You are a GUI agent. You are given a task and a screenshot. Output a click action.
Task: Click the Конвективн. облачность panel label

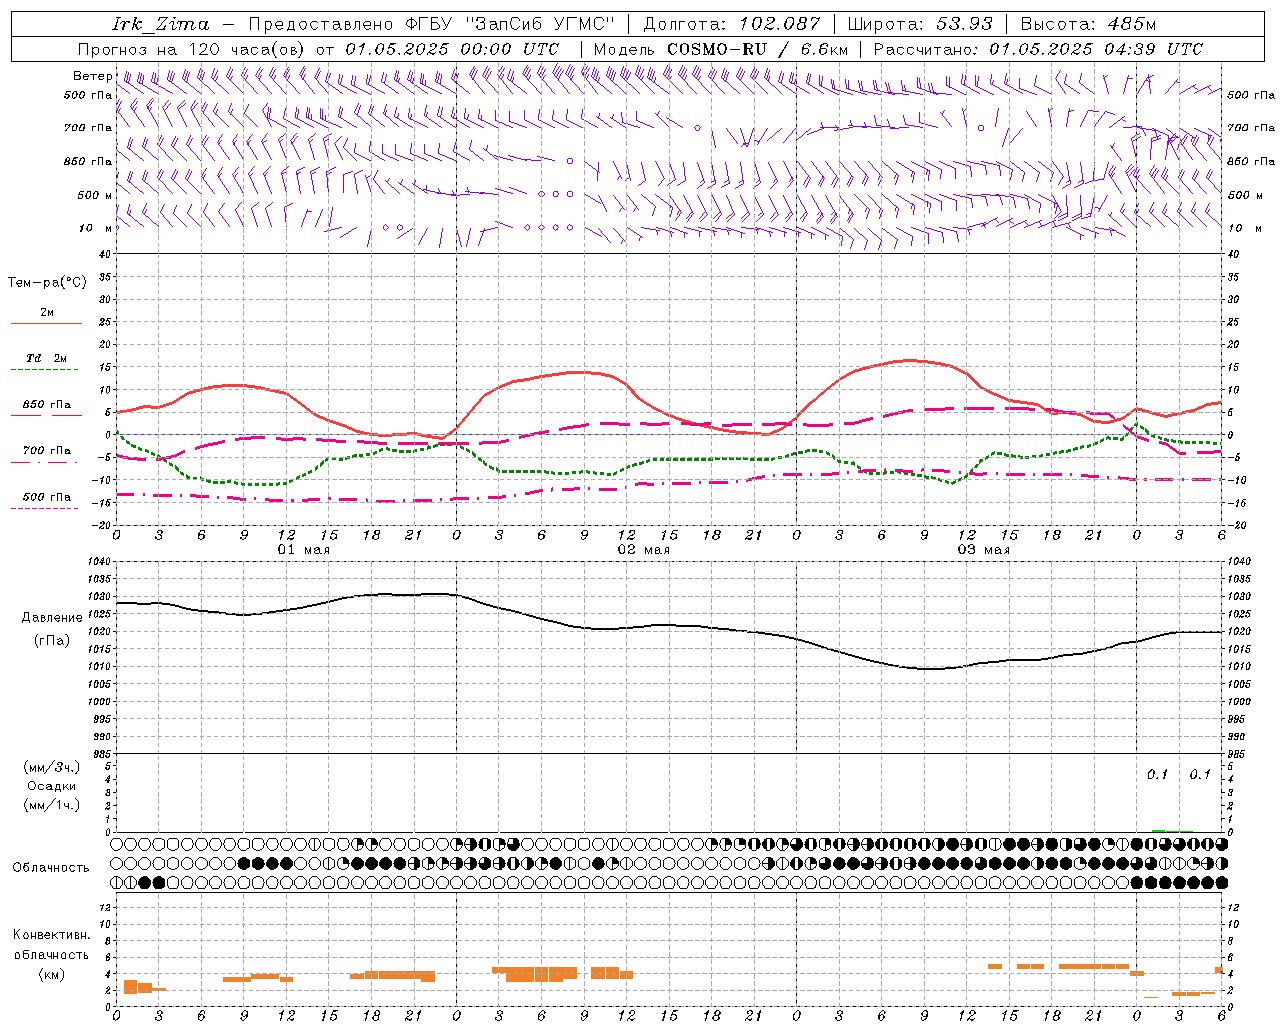click(x=51, y=945)
